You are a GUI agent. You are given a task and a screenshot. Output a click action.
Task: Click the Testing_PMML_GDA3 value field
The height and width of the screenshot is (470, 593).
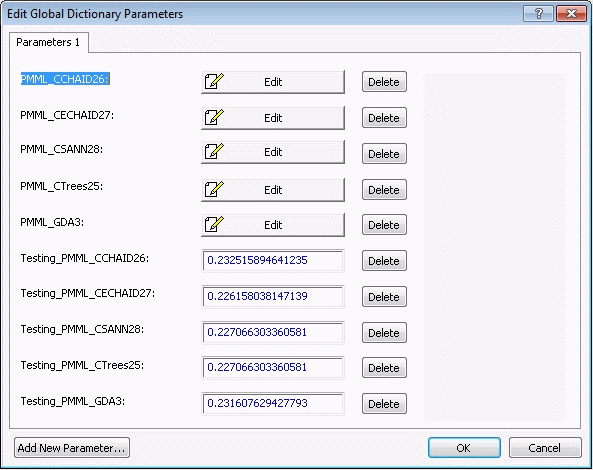(273, 403)
